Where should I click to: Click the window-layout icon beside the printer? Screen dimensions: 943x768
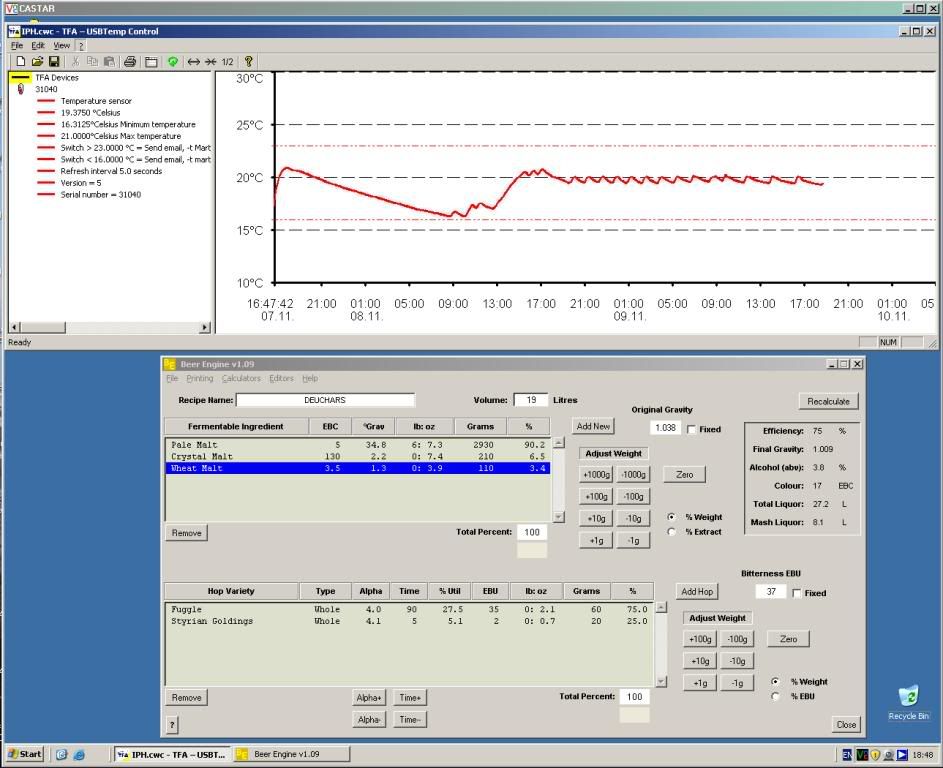pyautogui.click(x=151, y=61)
